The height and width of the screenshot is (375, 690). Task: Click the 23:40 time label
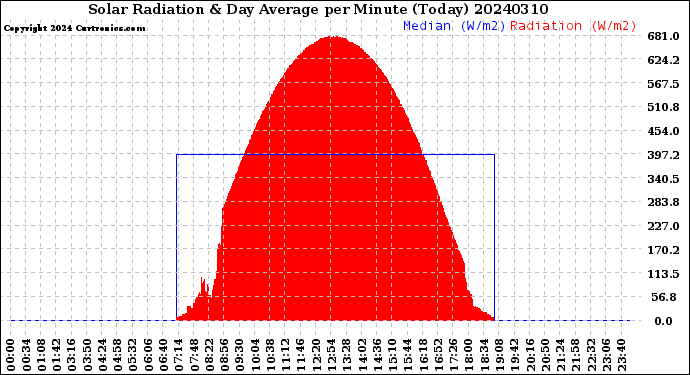pos(622,355)
